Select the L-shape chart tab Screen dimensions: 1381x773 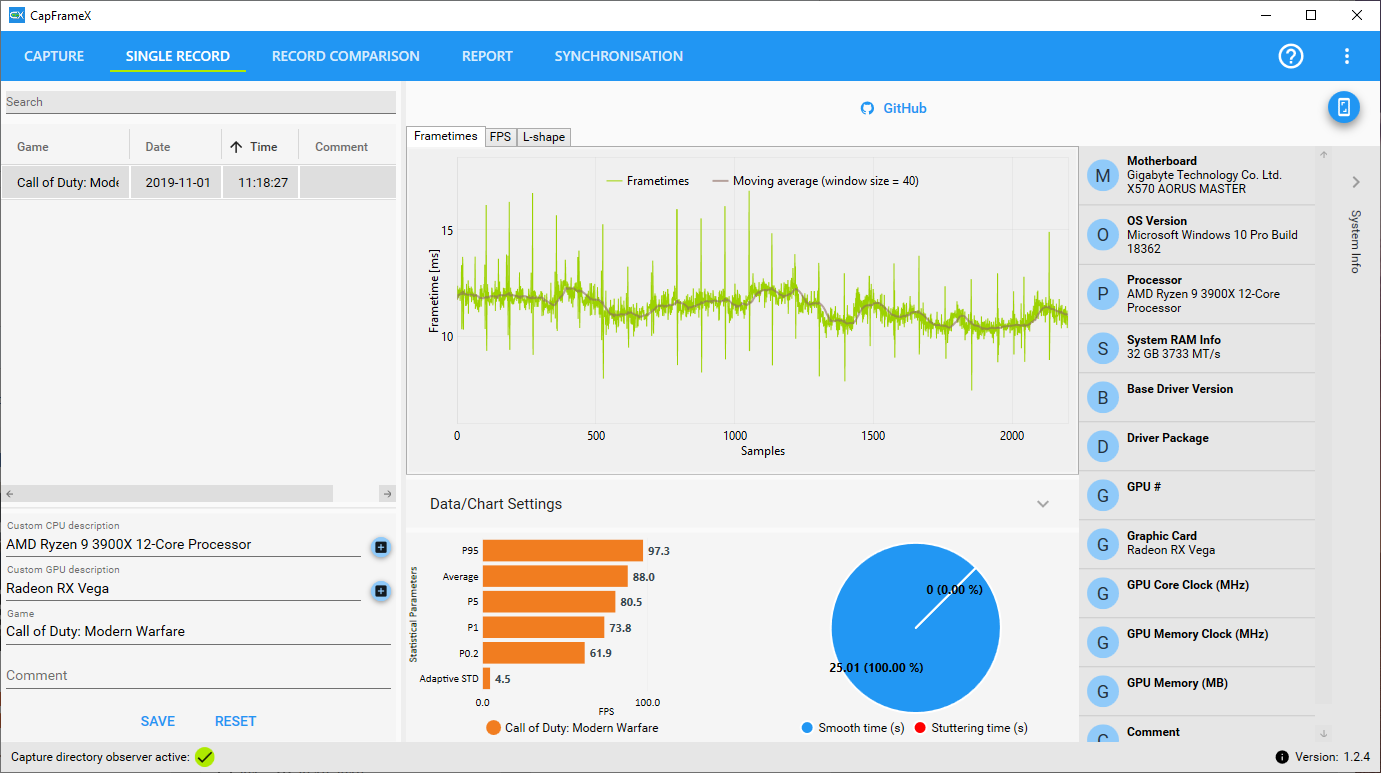coord(544,137)
